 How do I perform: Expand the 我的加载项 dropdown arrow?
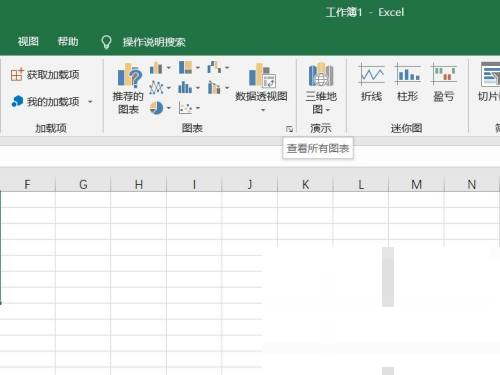pyautogui.click(x=90, y=101)
